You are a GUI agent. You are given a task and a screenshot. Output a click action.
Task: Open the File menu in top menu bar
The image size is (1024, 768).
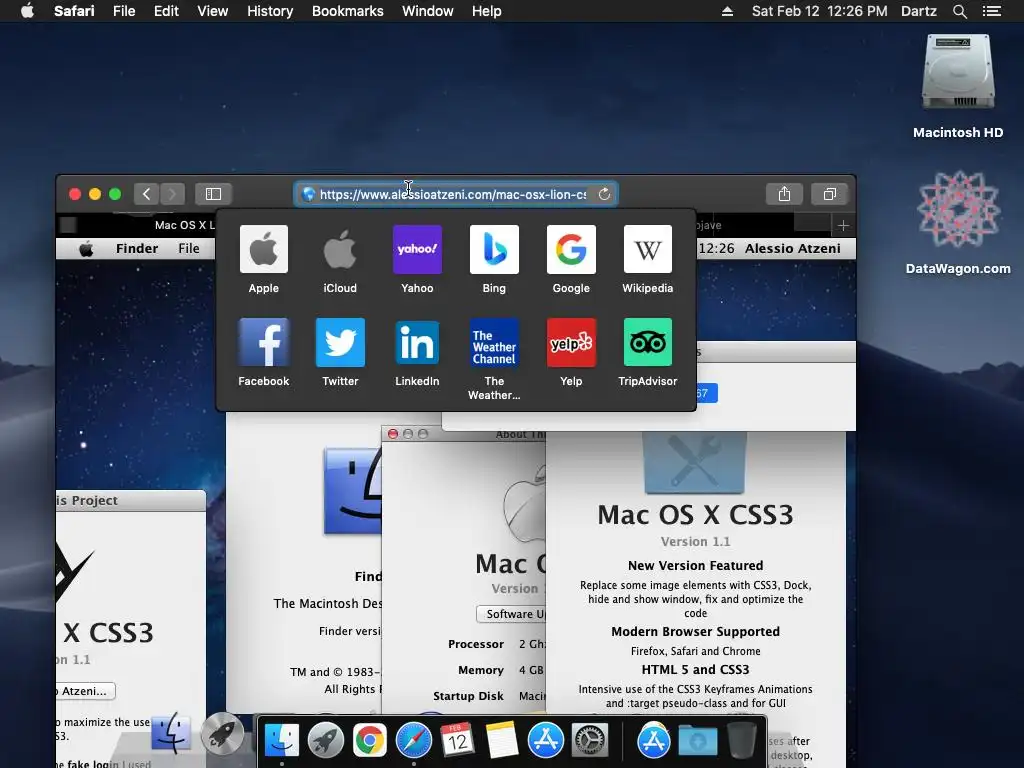[123, 11]
